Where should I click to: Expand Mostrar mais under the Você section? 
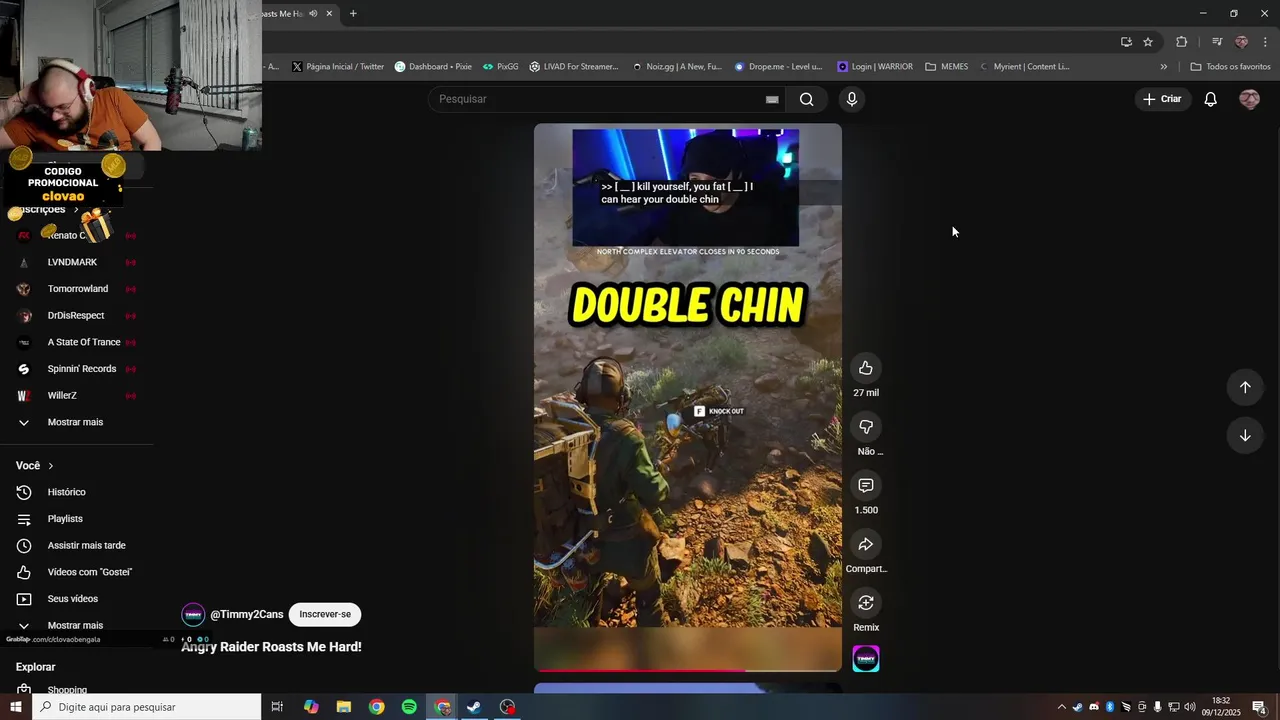point(75,625)
